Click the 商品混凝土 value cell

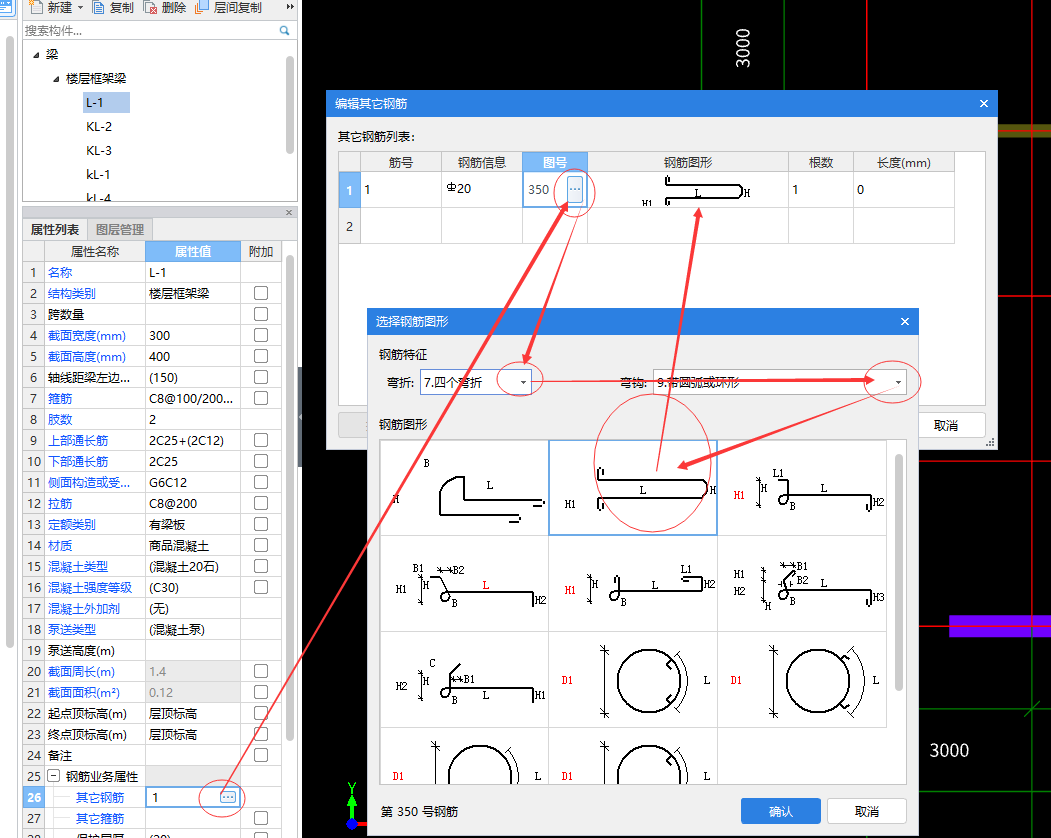tap(192, 545)
